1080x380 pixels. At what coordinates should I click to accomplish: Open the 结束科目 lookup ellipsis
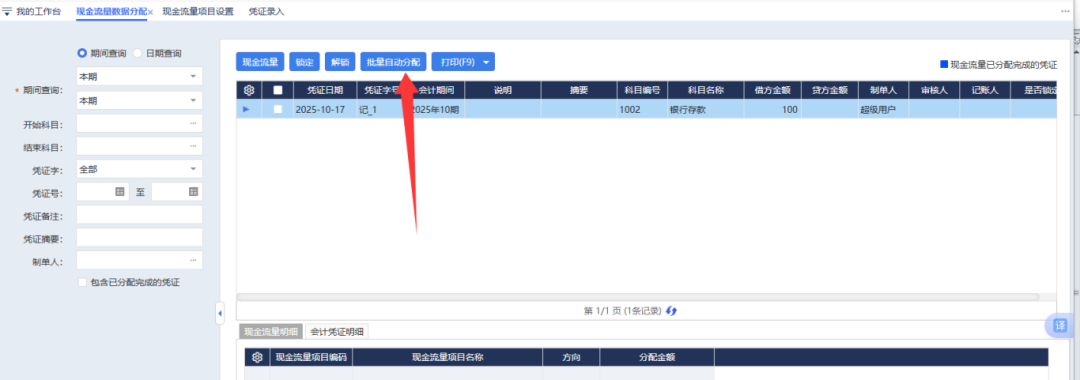pyautogui.click(x=193, y=147)
